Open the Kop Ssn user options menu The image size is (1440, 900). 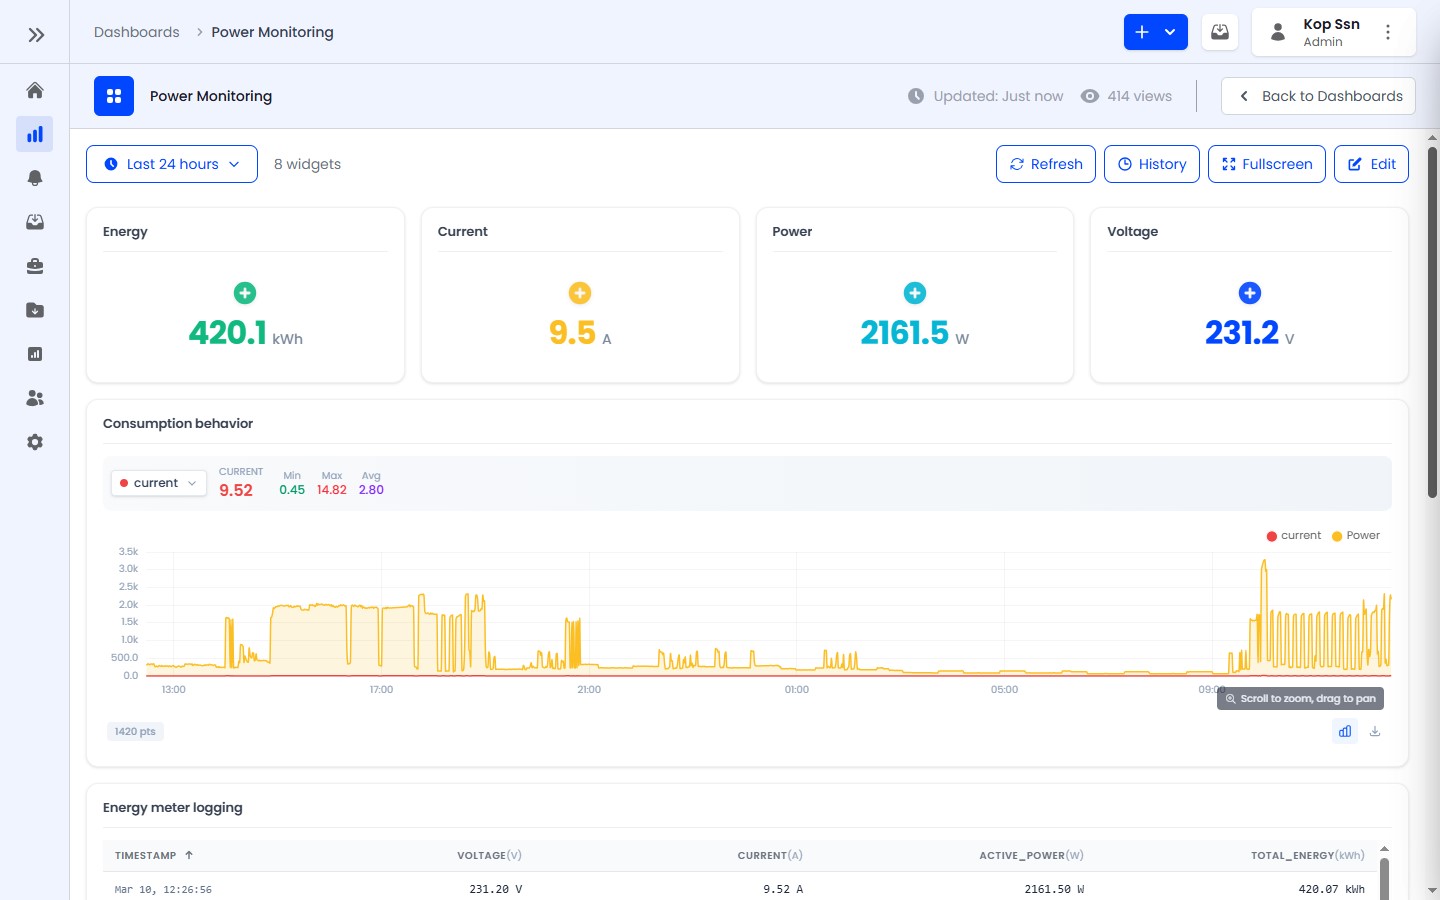click(x=1388, y=32)
